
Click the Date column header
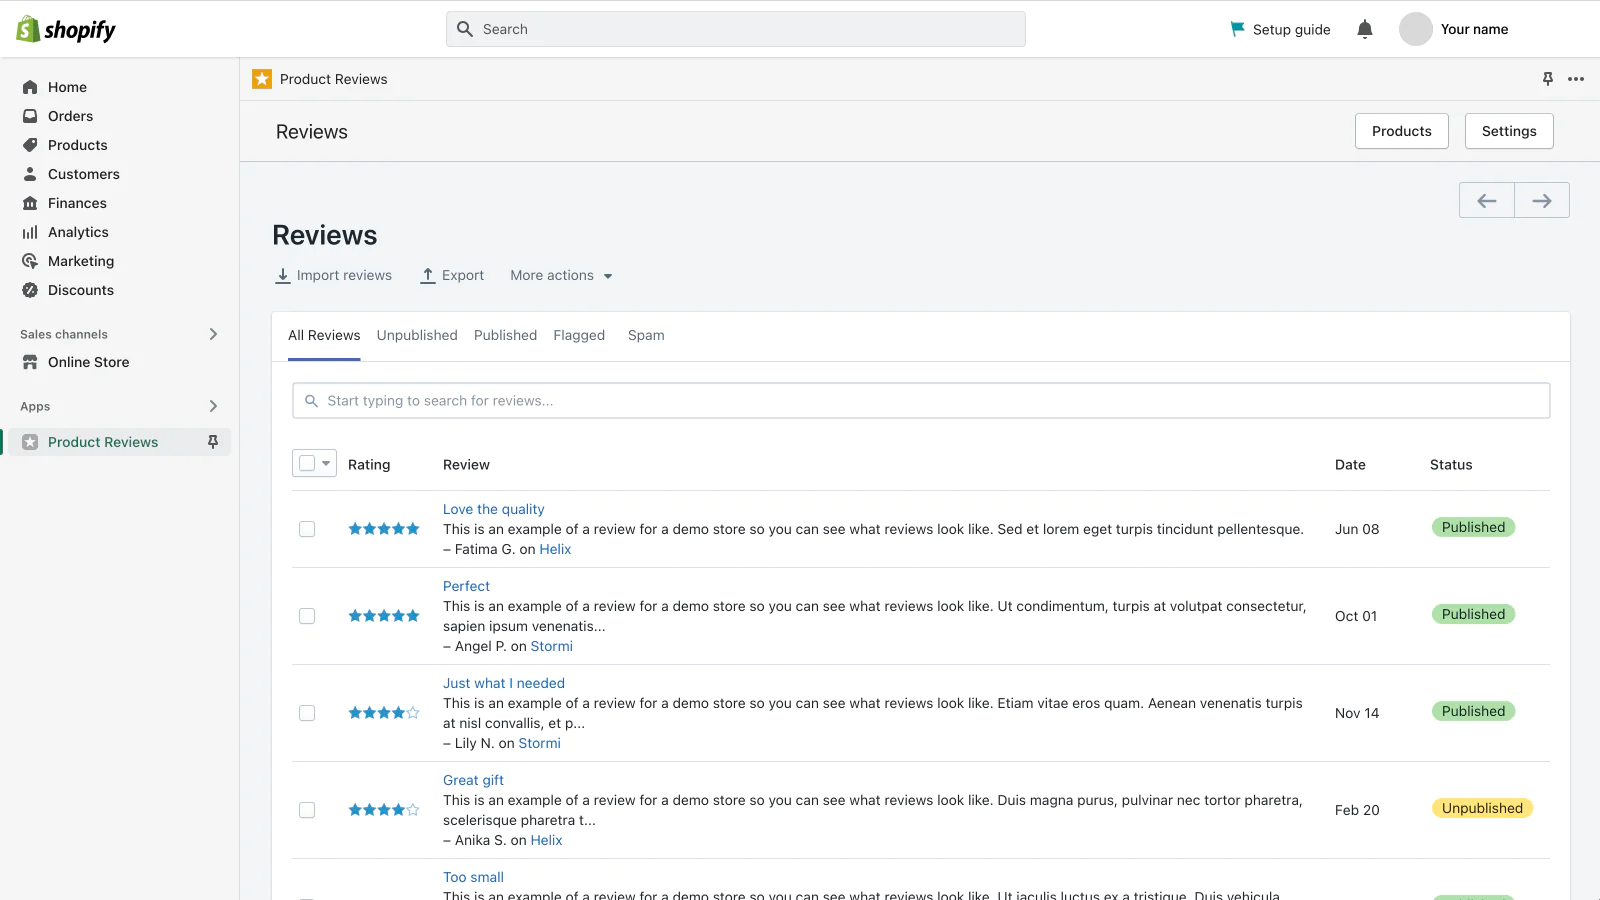1350,465
